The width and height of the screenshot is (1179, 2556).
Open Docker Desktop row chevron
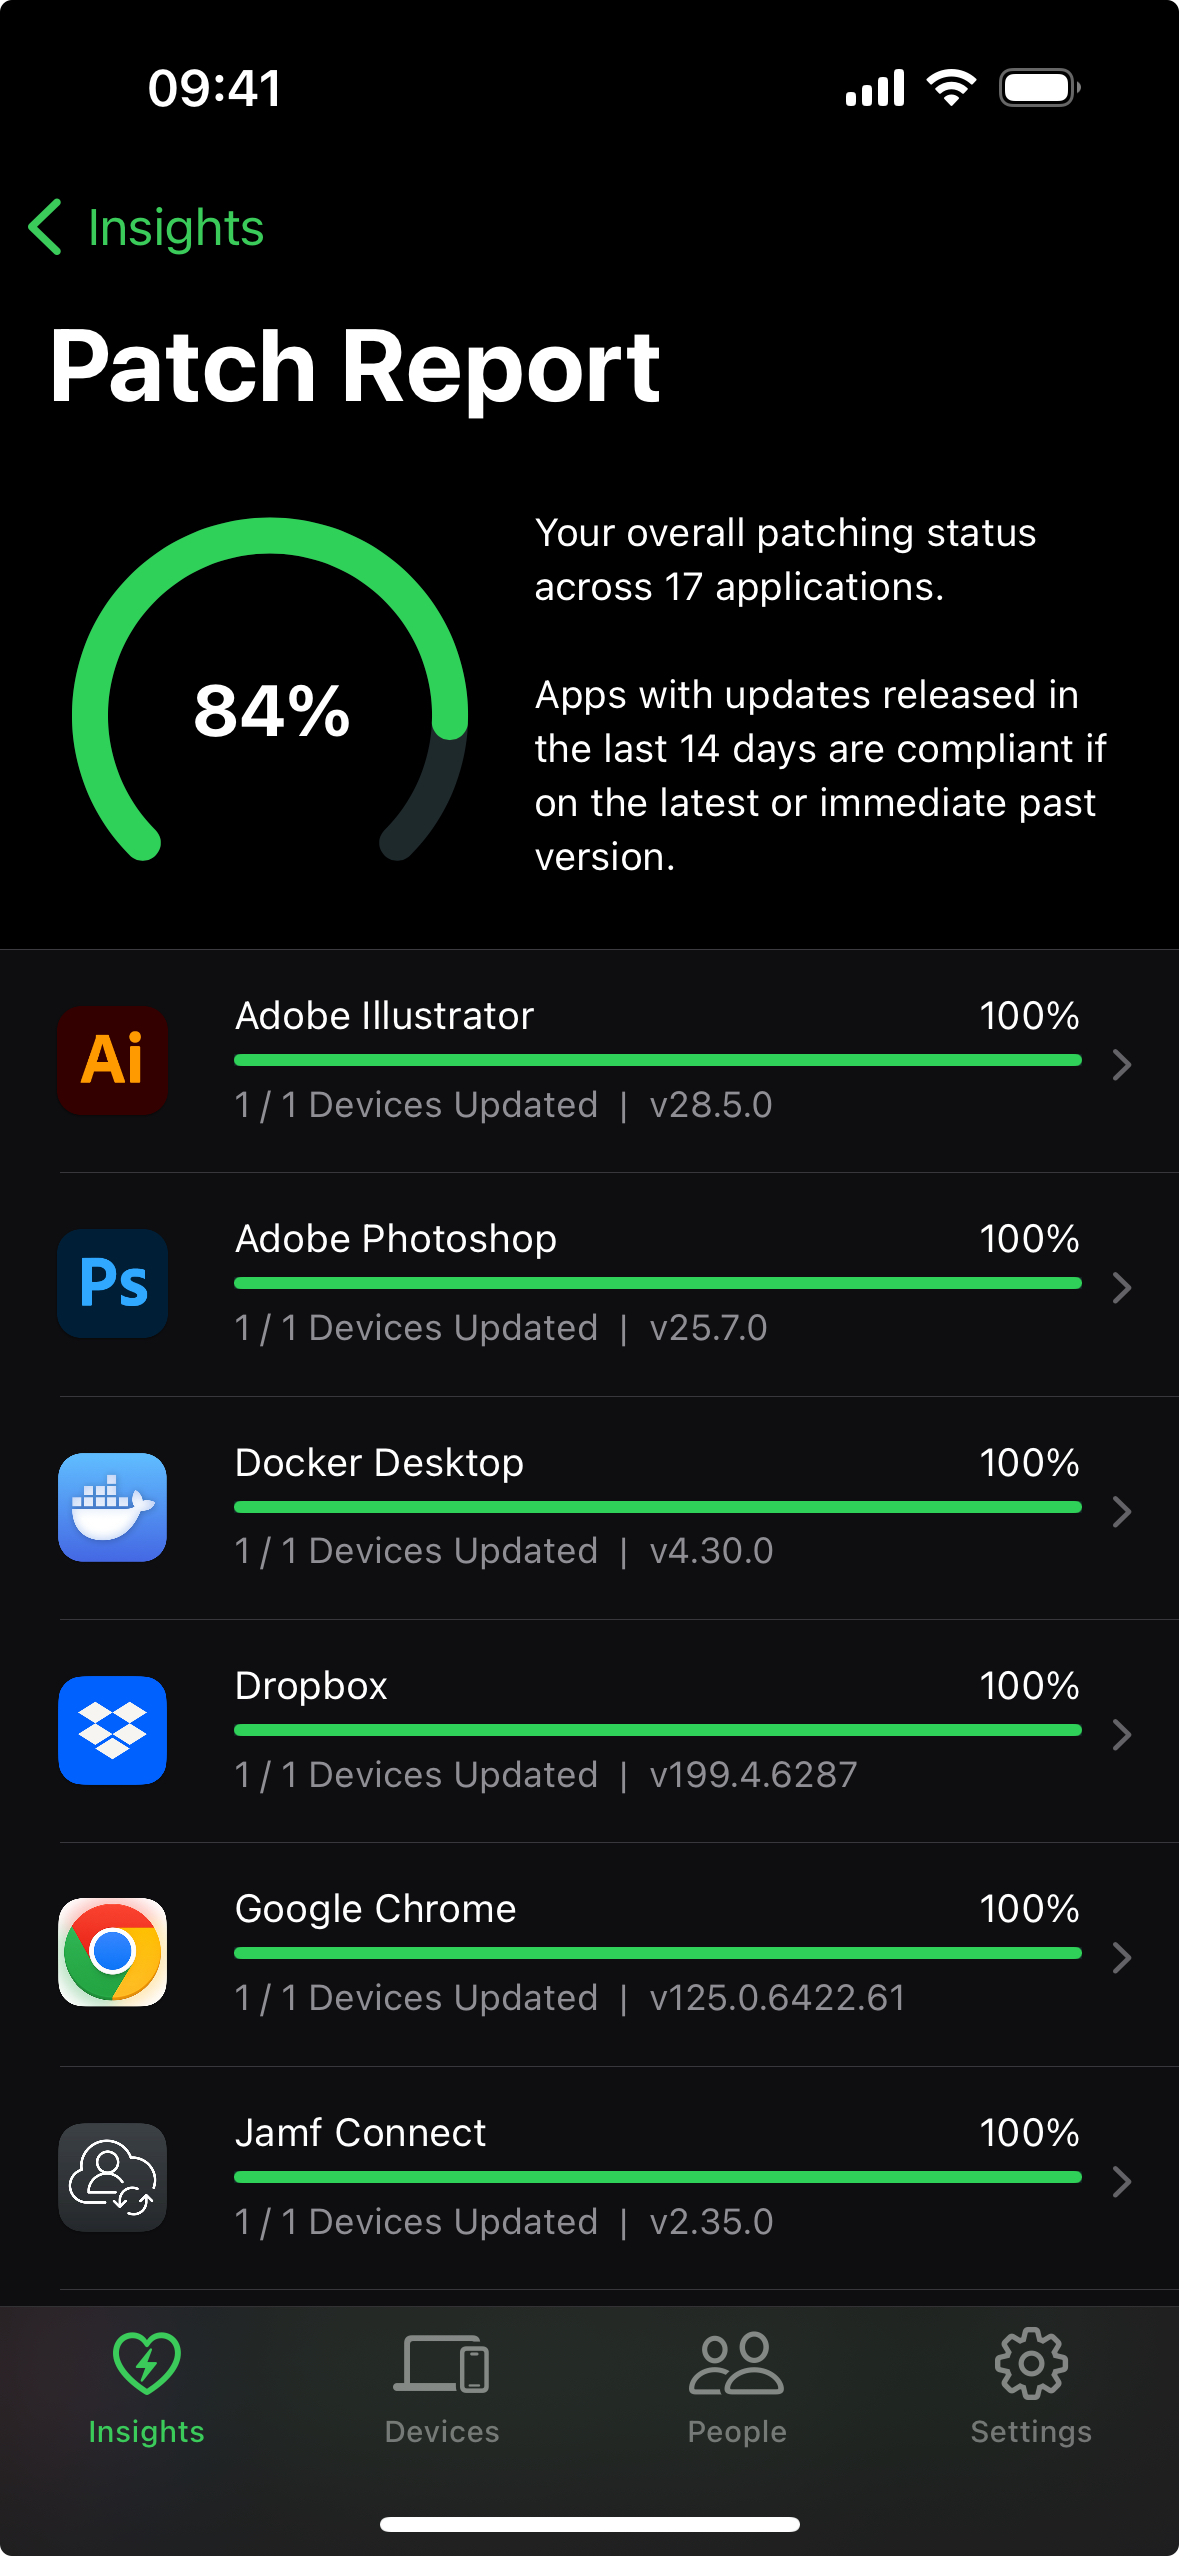(x=1121, y=1511)
